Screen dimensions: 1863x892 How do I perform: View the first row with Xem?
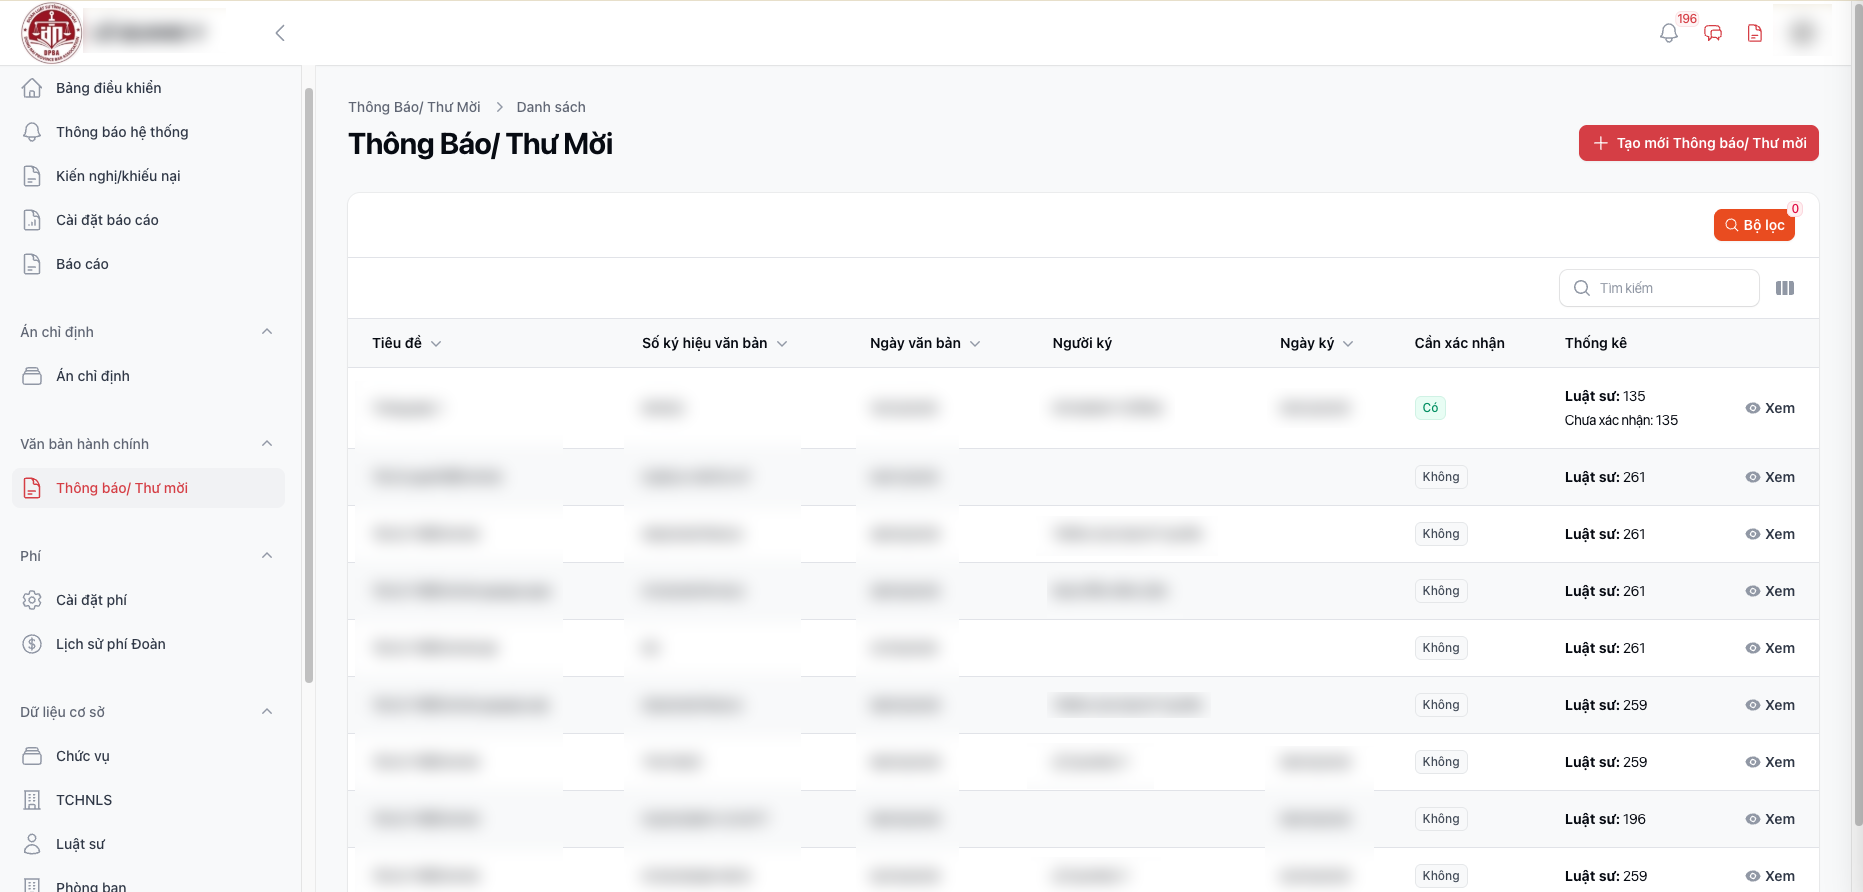tap(1770, 408)
